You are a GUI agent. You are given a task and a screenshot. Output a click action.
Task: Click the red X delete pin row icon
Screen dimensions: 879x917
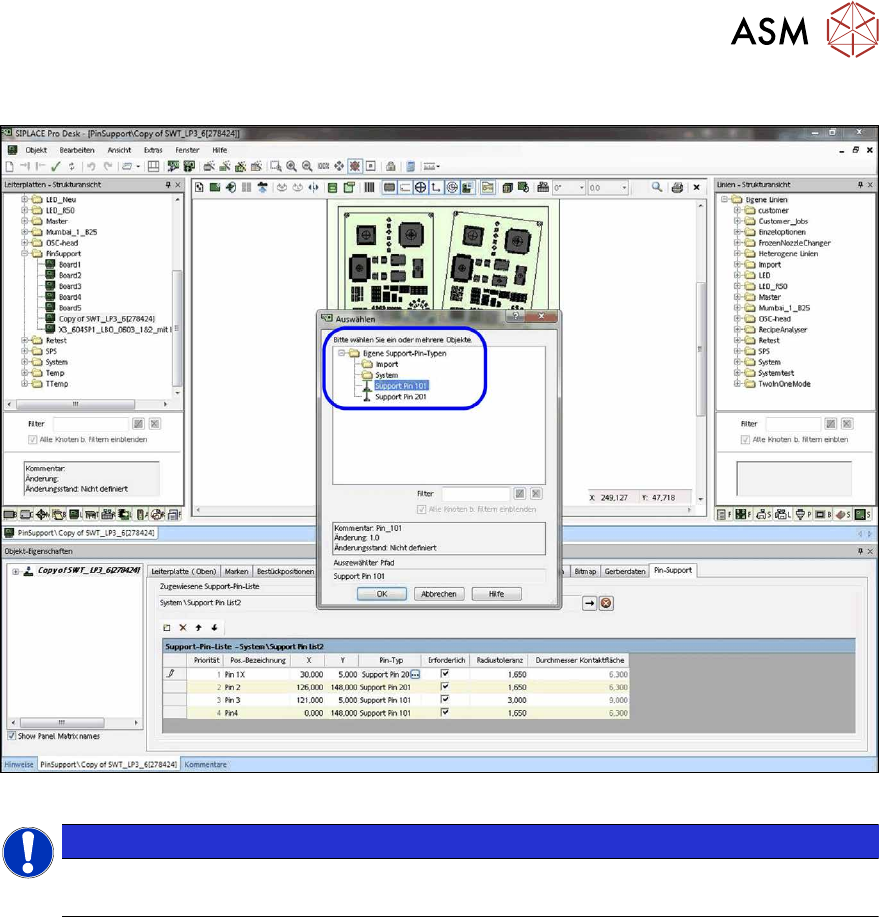tap(183, 628)
